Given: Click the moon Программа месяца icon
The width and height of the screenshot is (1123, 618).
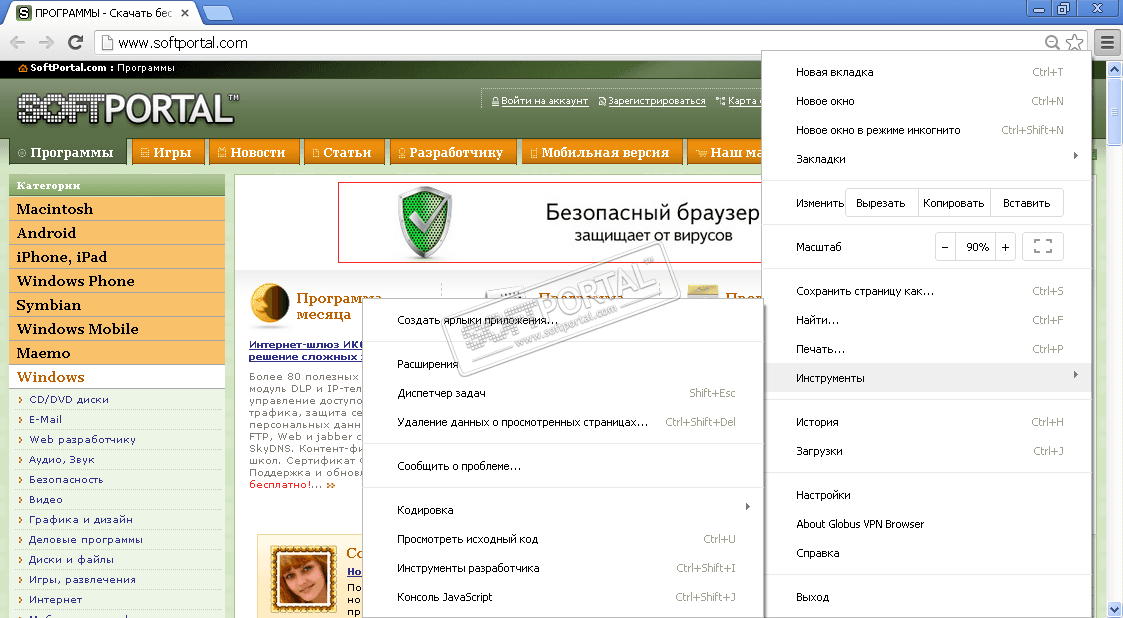Looking at the screenshot, I should tap(270, 304).
